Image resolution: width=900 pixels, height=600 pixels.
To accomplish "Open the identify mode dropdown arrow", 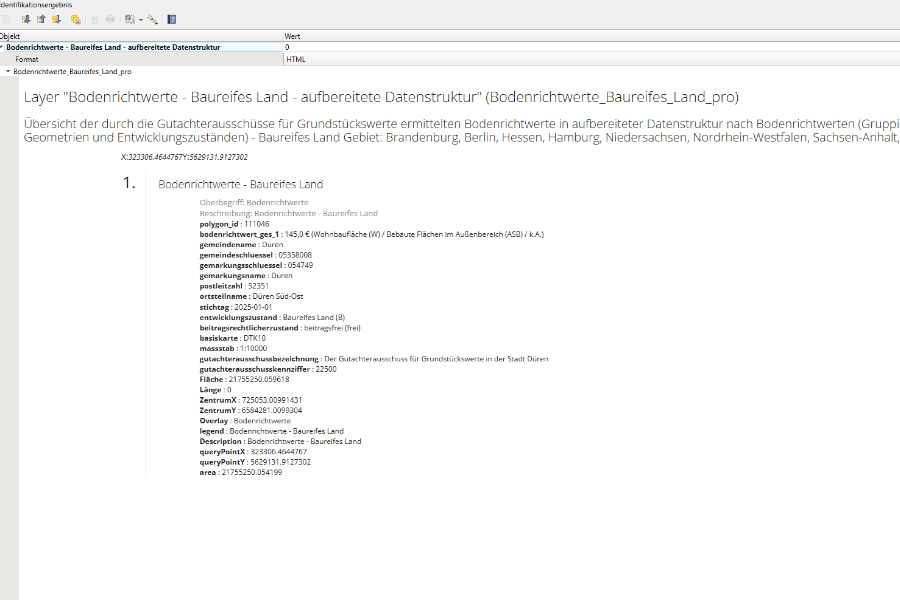I will [x=140, y=18].
